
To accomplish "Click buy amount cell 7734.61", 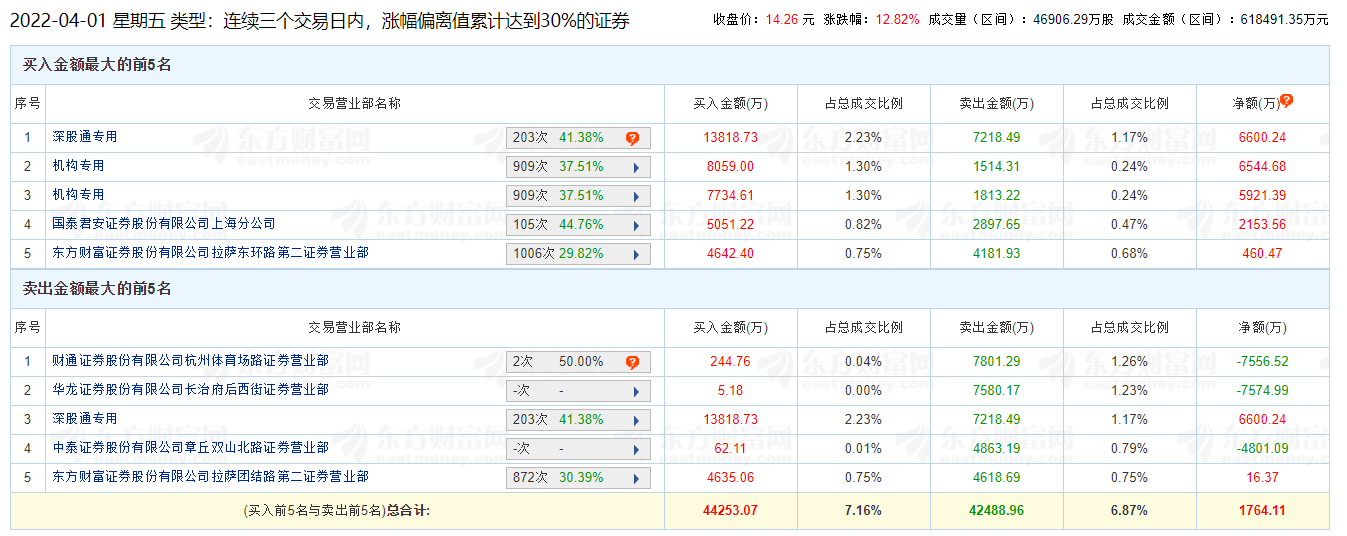I will click(730, 196).
